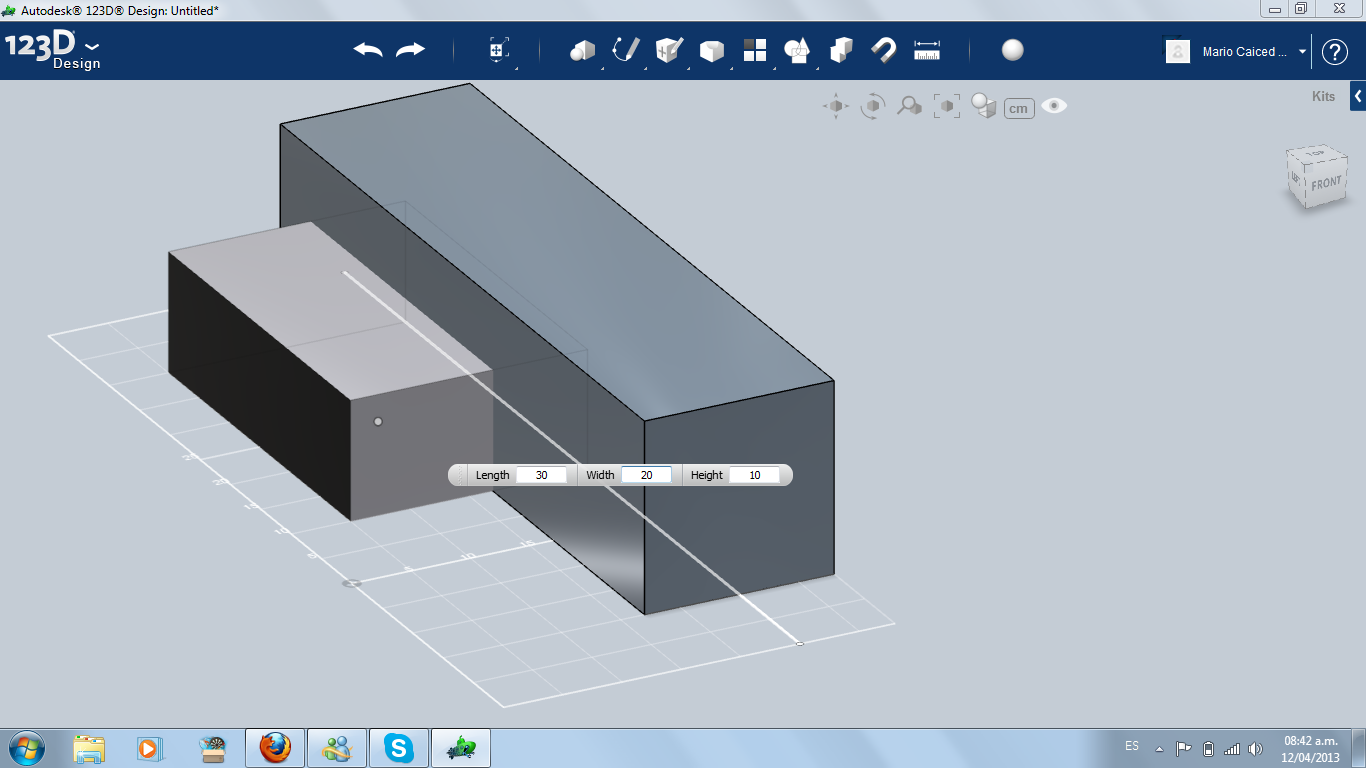
Task: Activate the Snap magnet tool
Action: click(883, 50)
